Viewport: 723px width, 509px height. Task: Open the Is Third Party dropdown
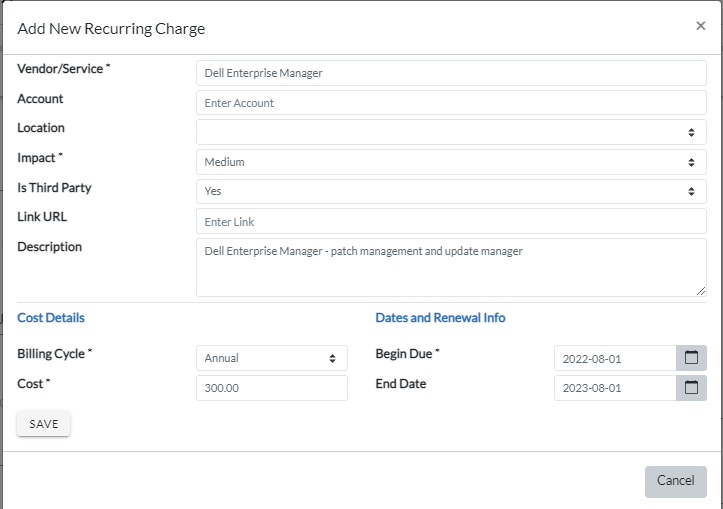pyautogui.click(x=451, y=191)
